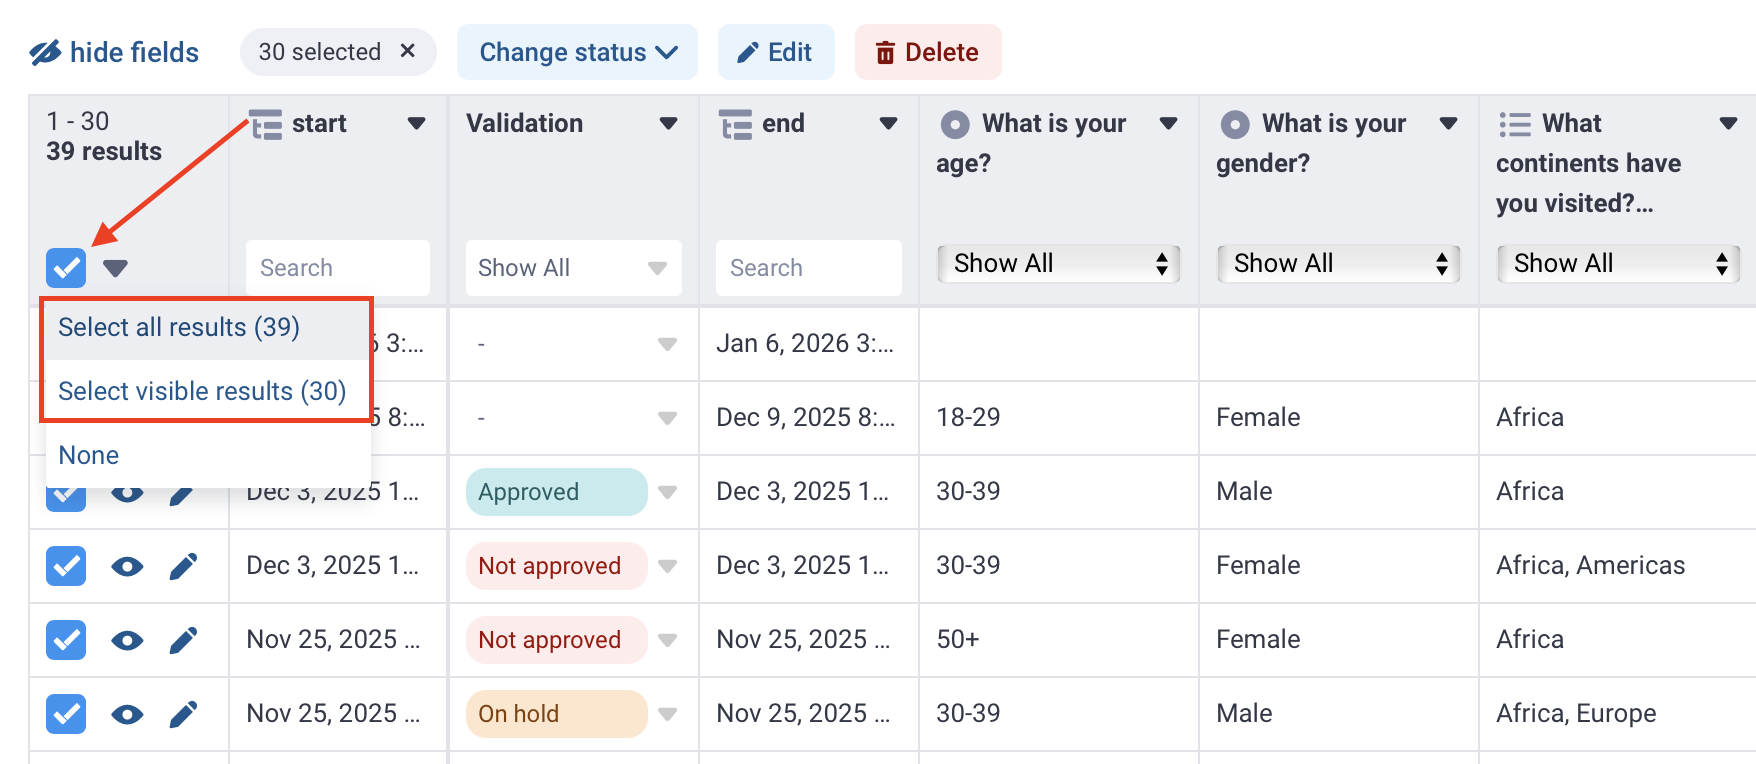This screenshot has width=1756, height=764.
Task: Edit the Not approved Dec 3 submission pencil icon
Action: pos(183,567)
